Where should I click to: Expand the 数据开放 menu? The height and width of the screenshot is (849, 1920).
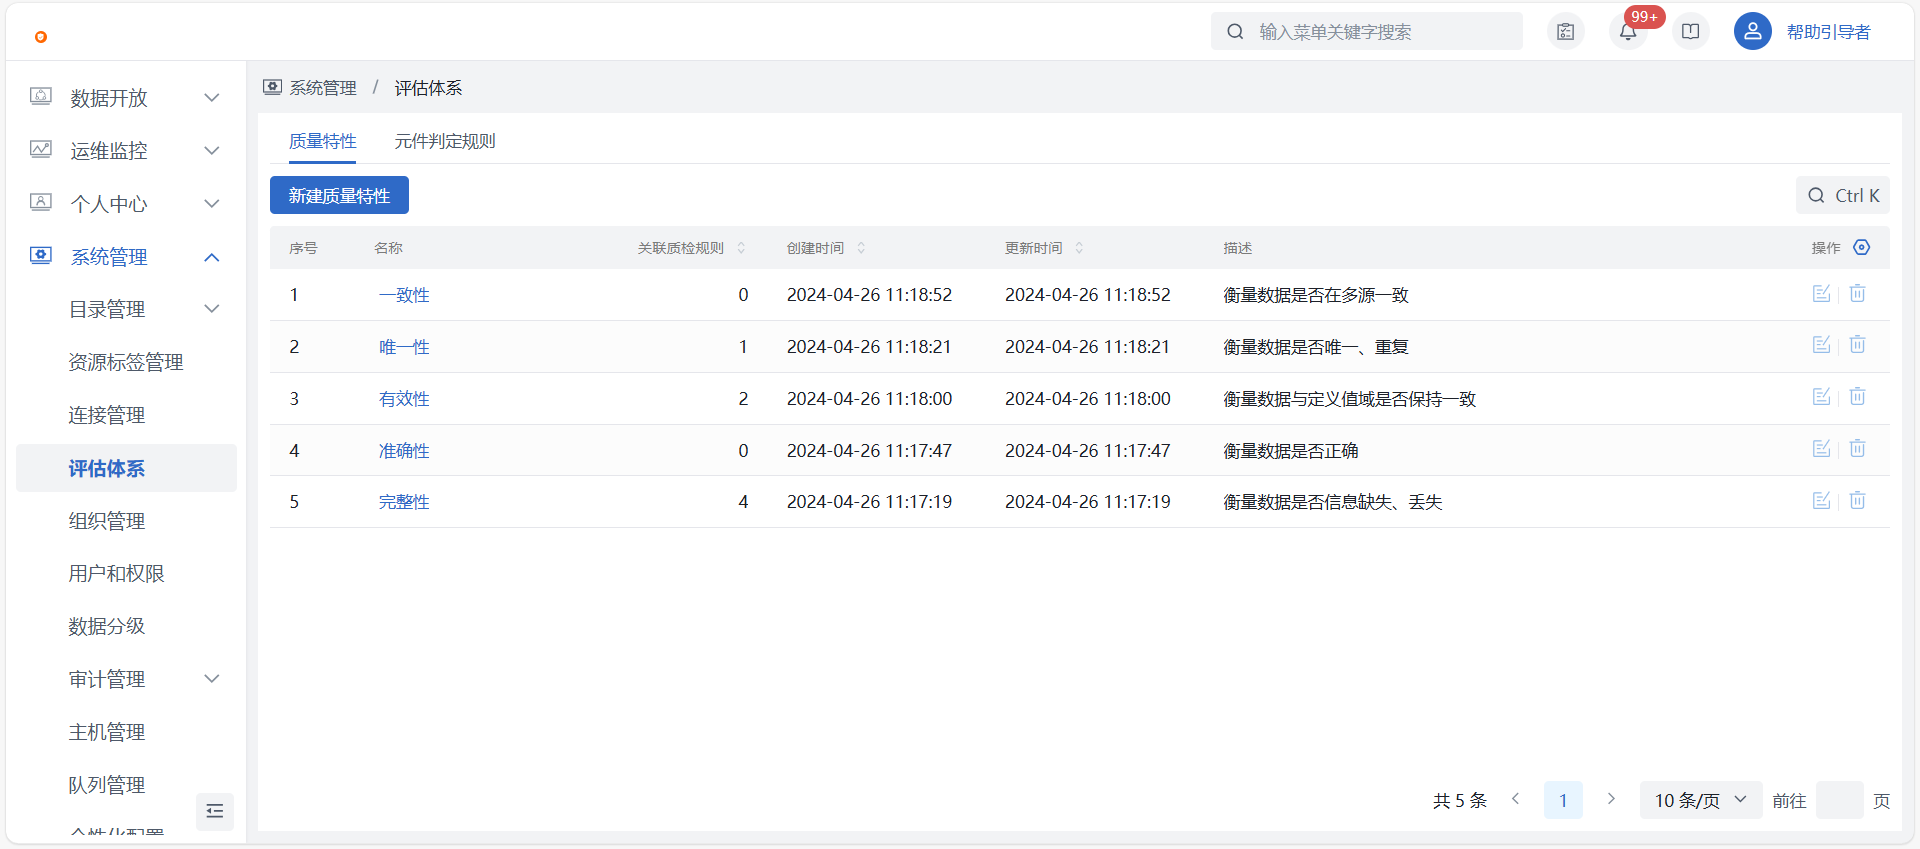(212, 98)
